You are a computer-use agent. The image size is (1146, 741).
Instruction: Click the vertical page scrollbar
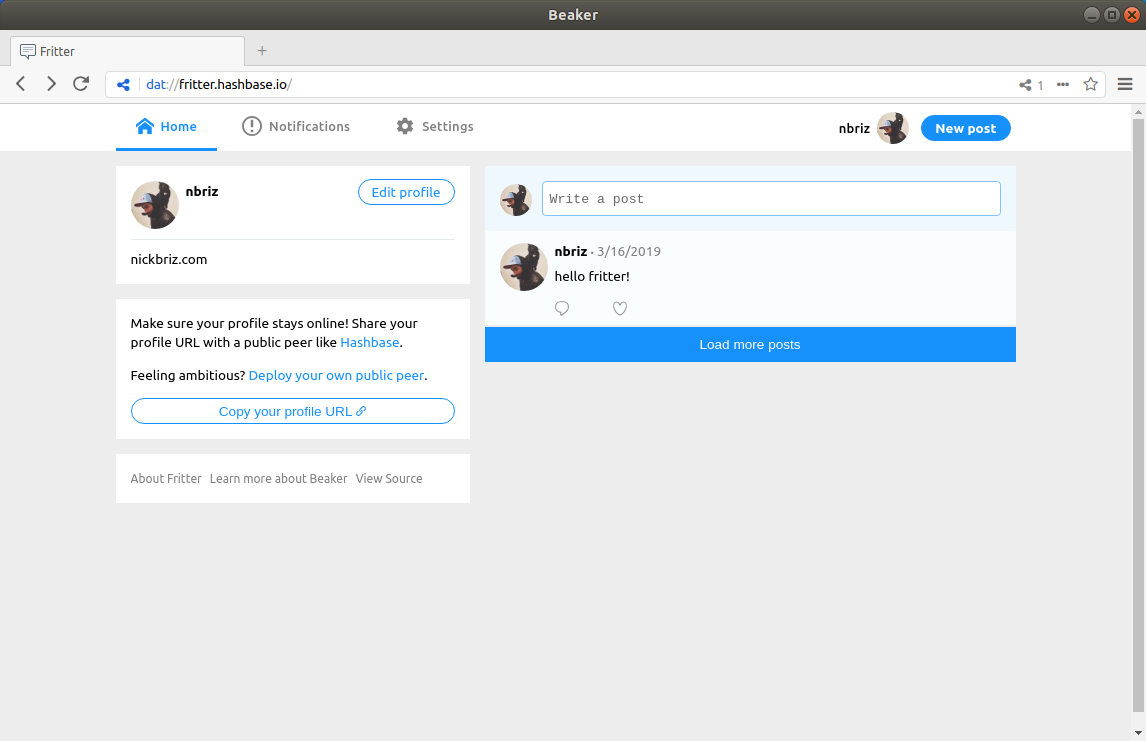[1138, 414]
